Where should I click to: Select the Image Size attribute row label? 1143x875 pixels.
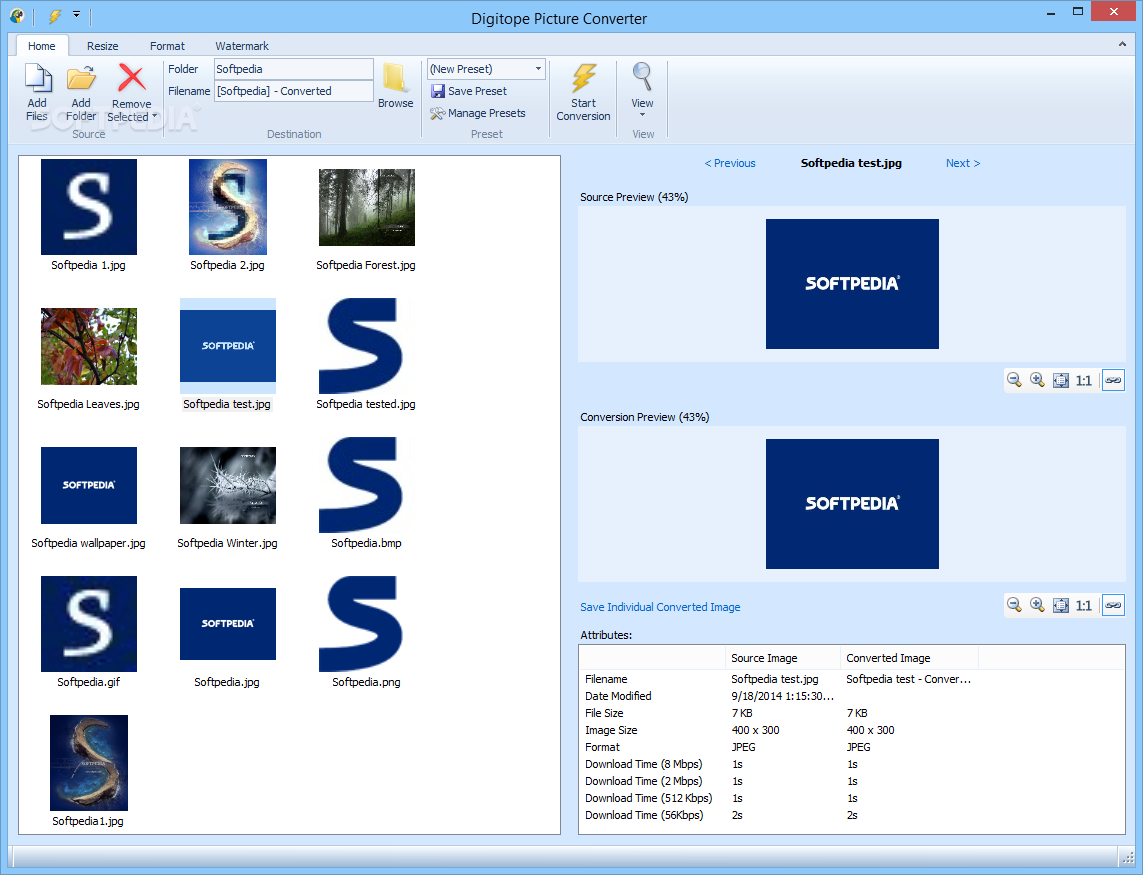click(611, 730)
